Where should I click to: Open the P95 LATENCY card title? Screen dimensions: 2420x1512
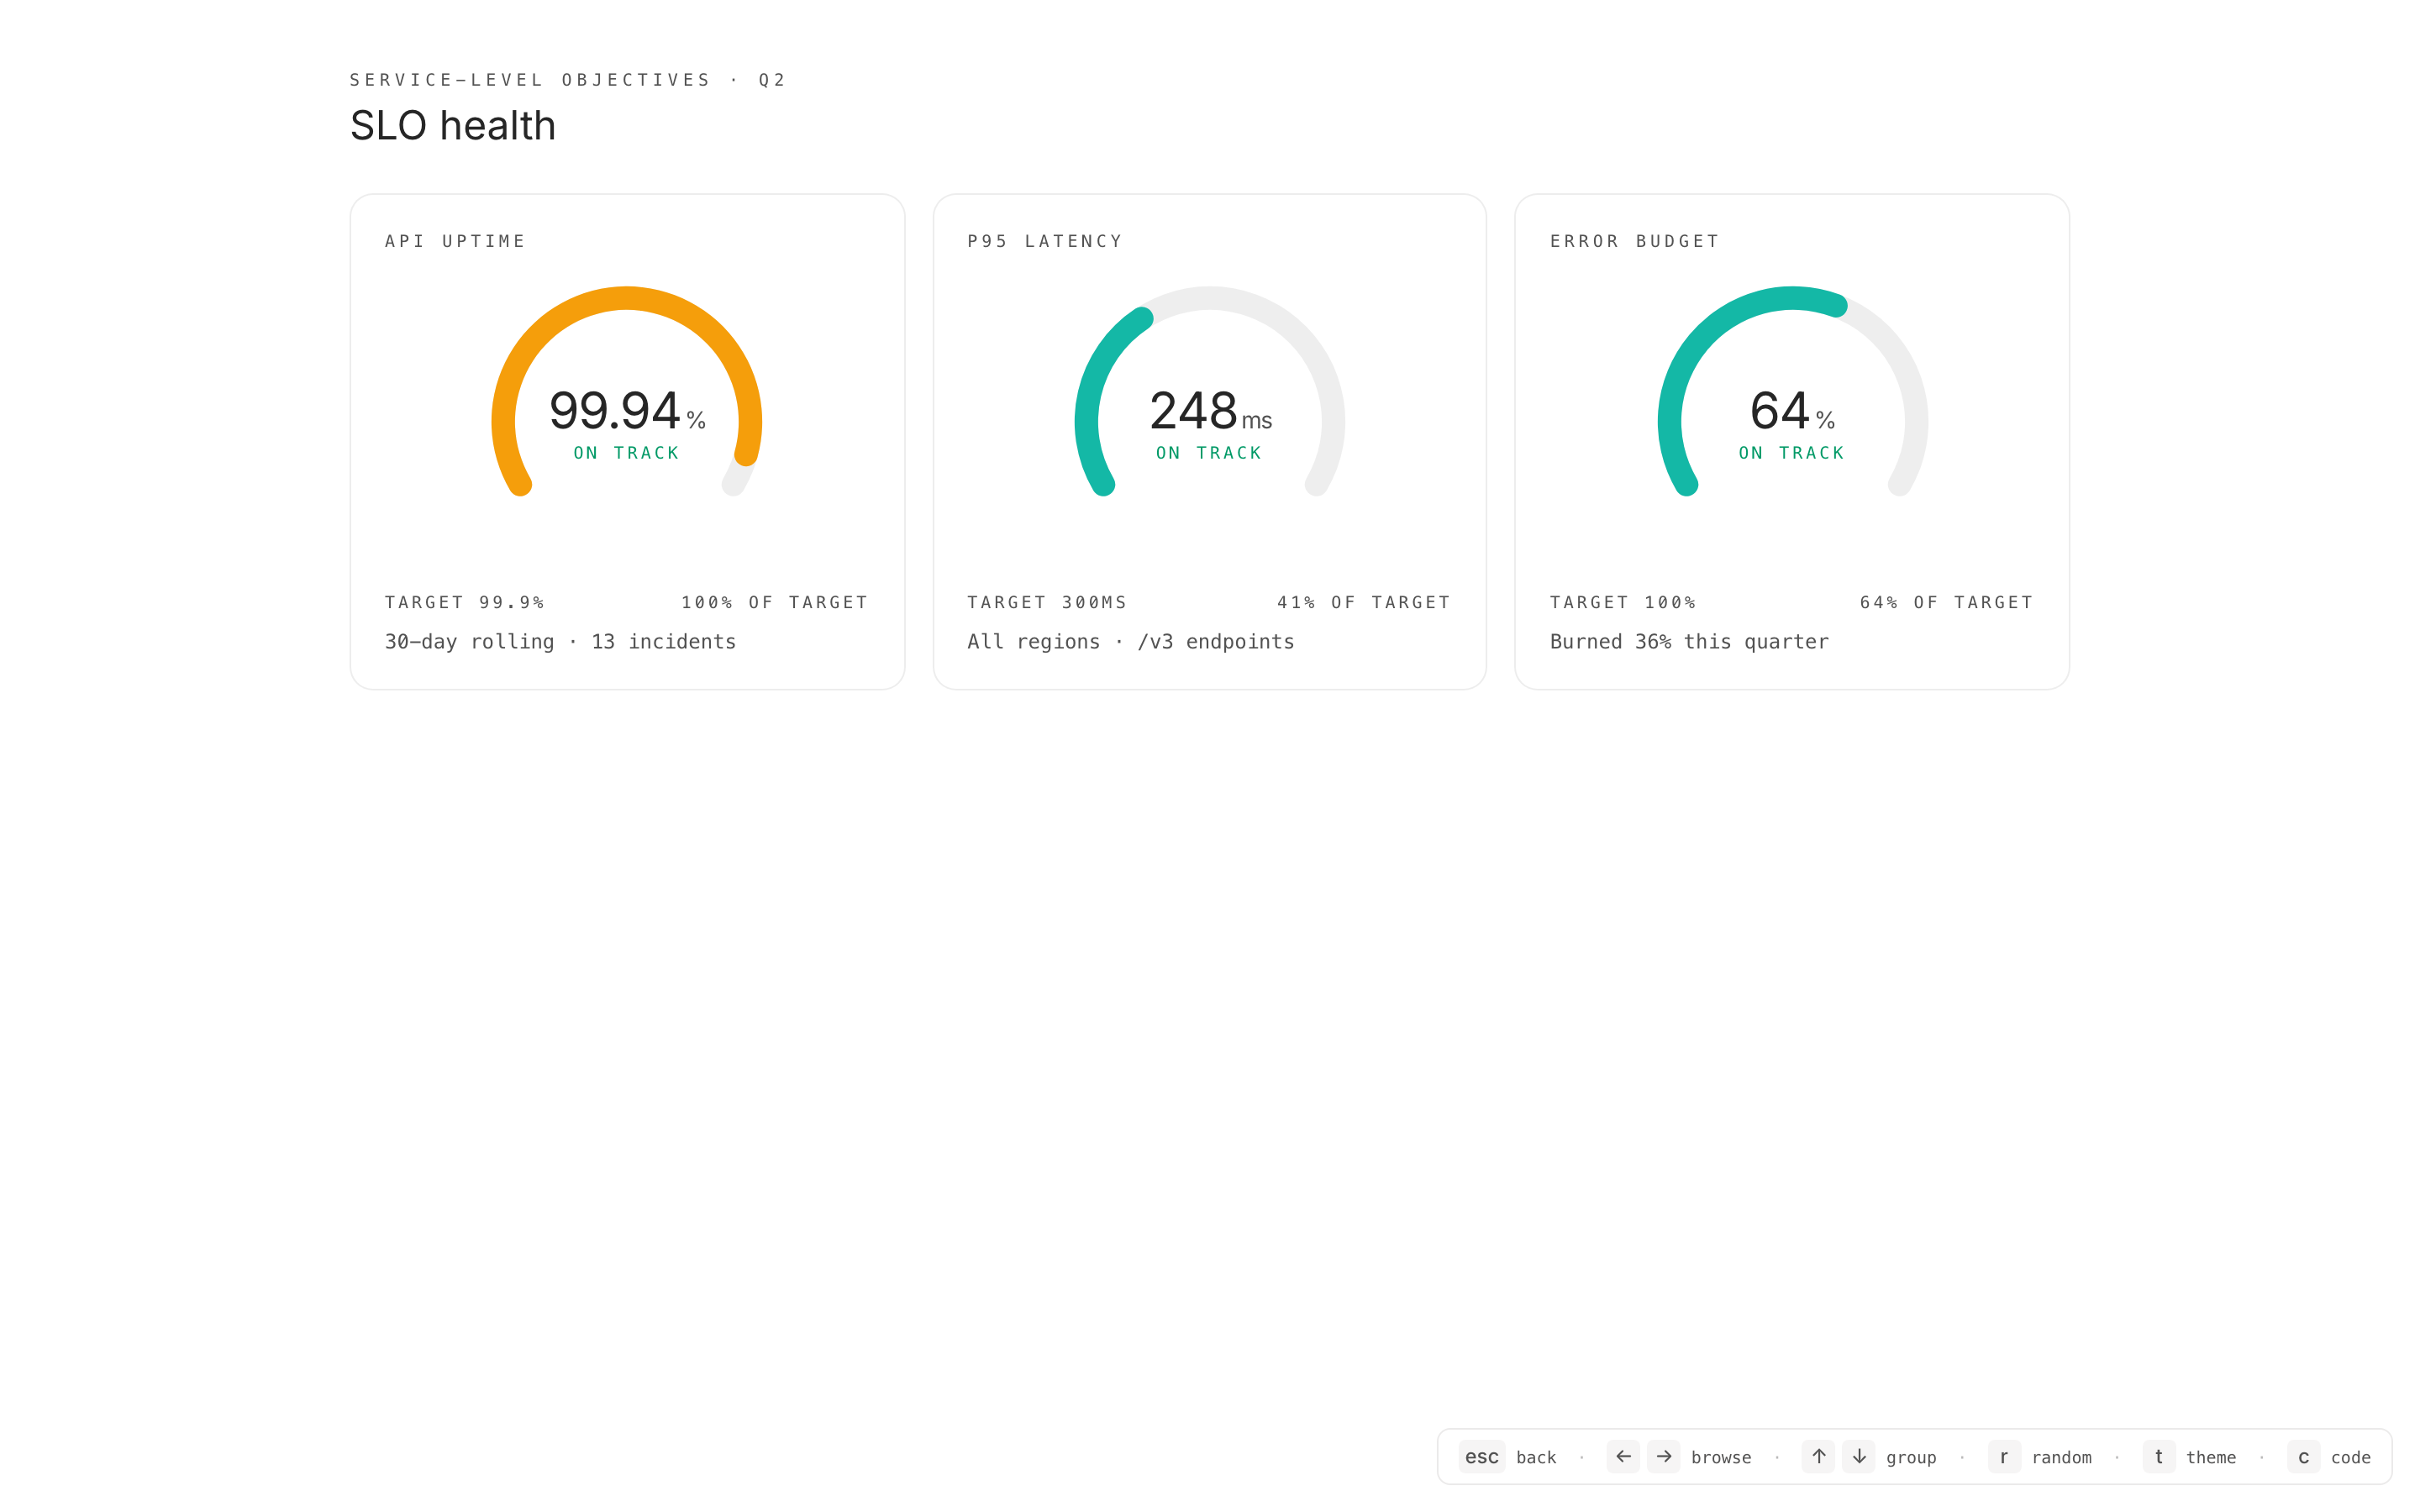coord(1045,241)
